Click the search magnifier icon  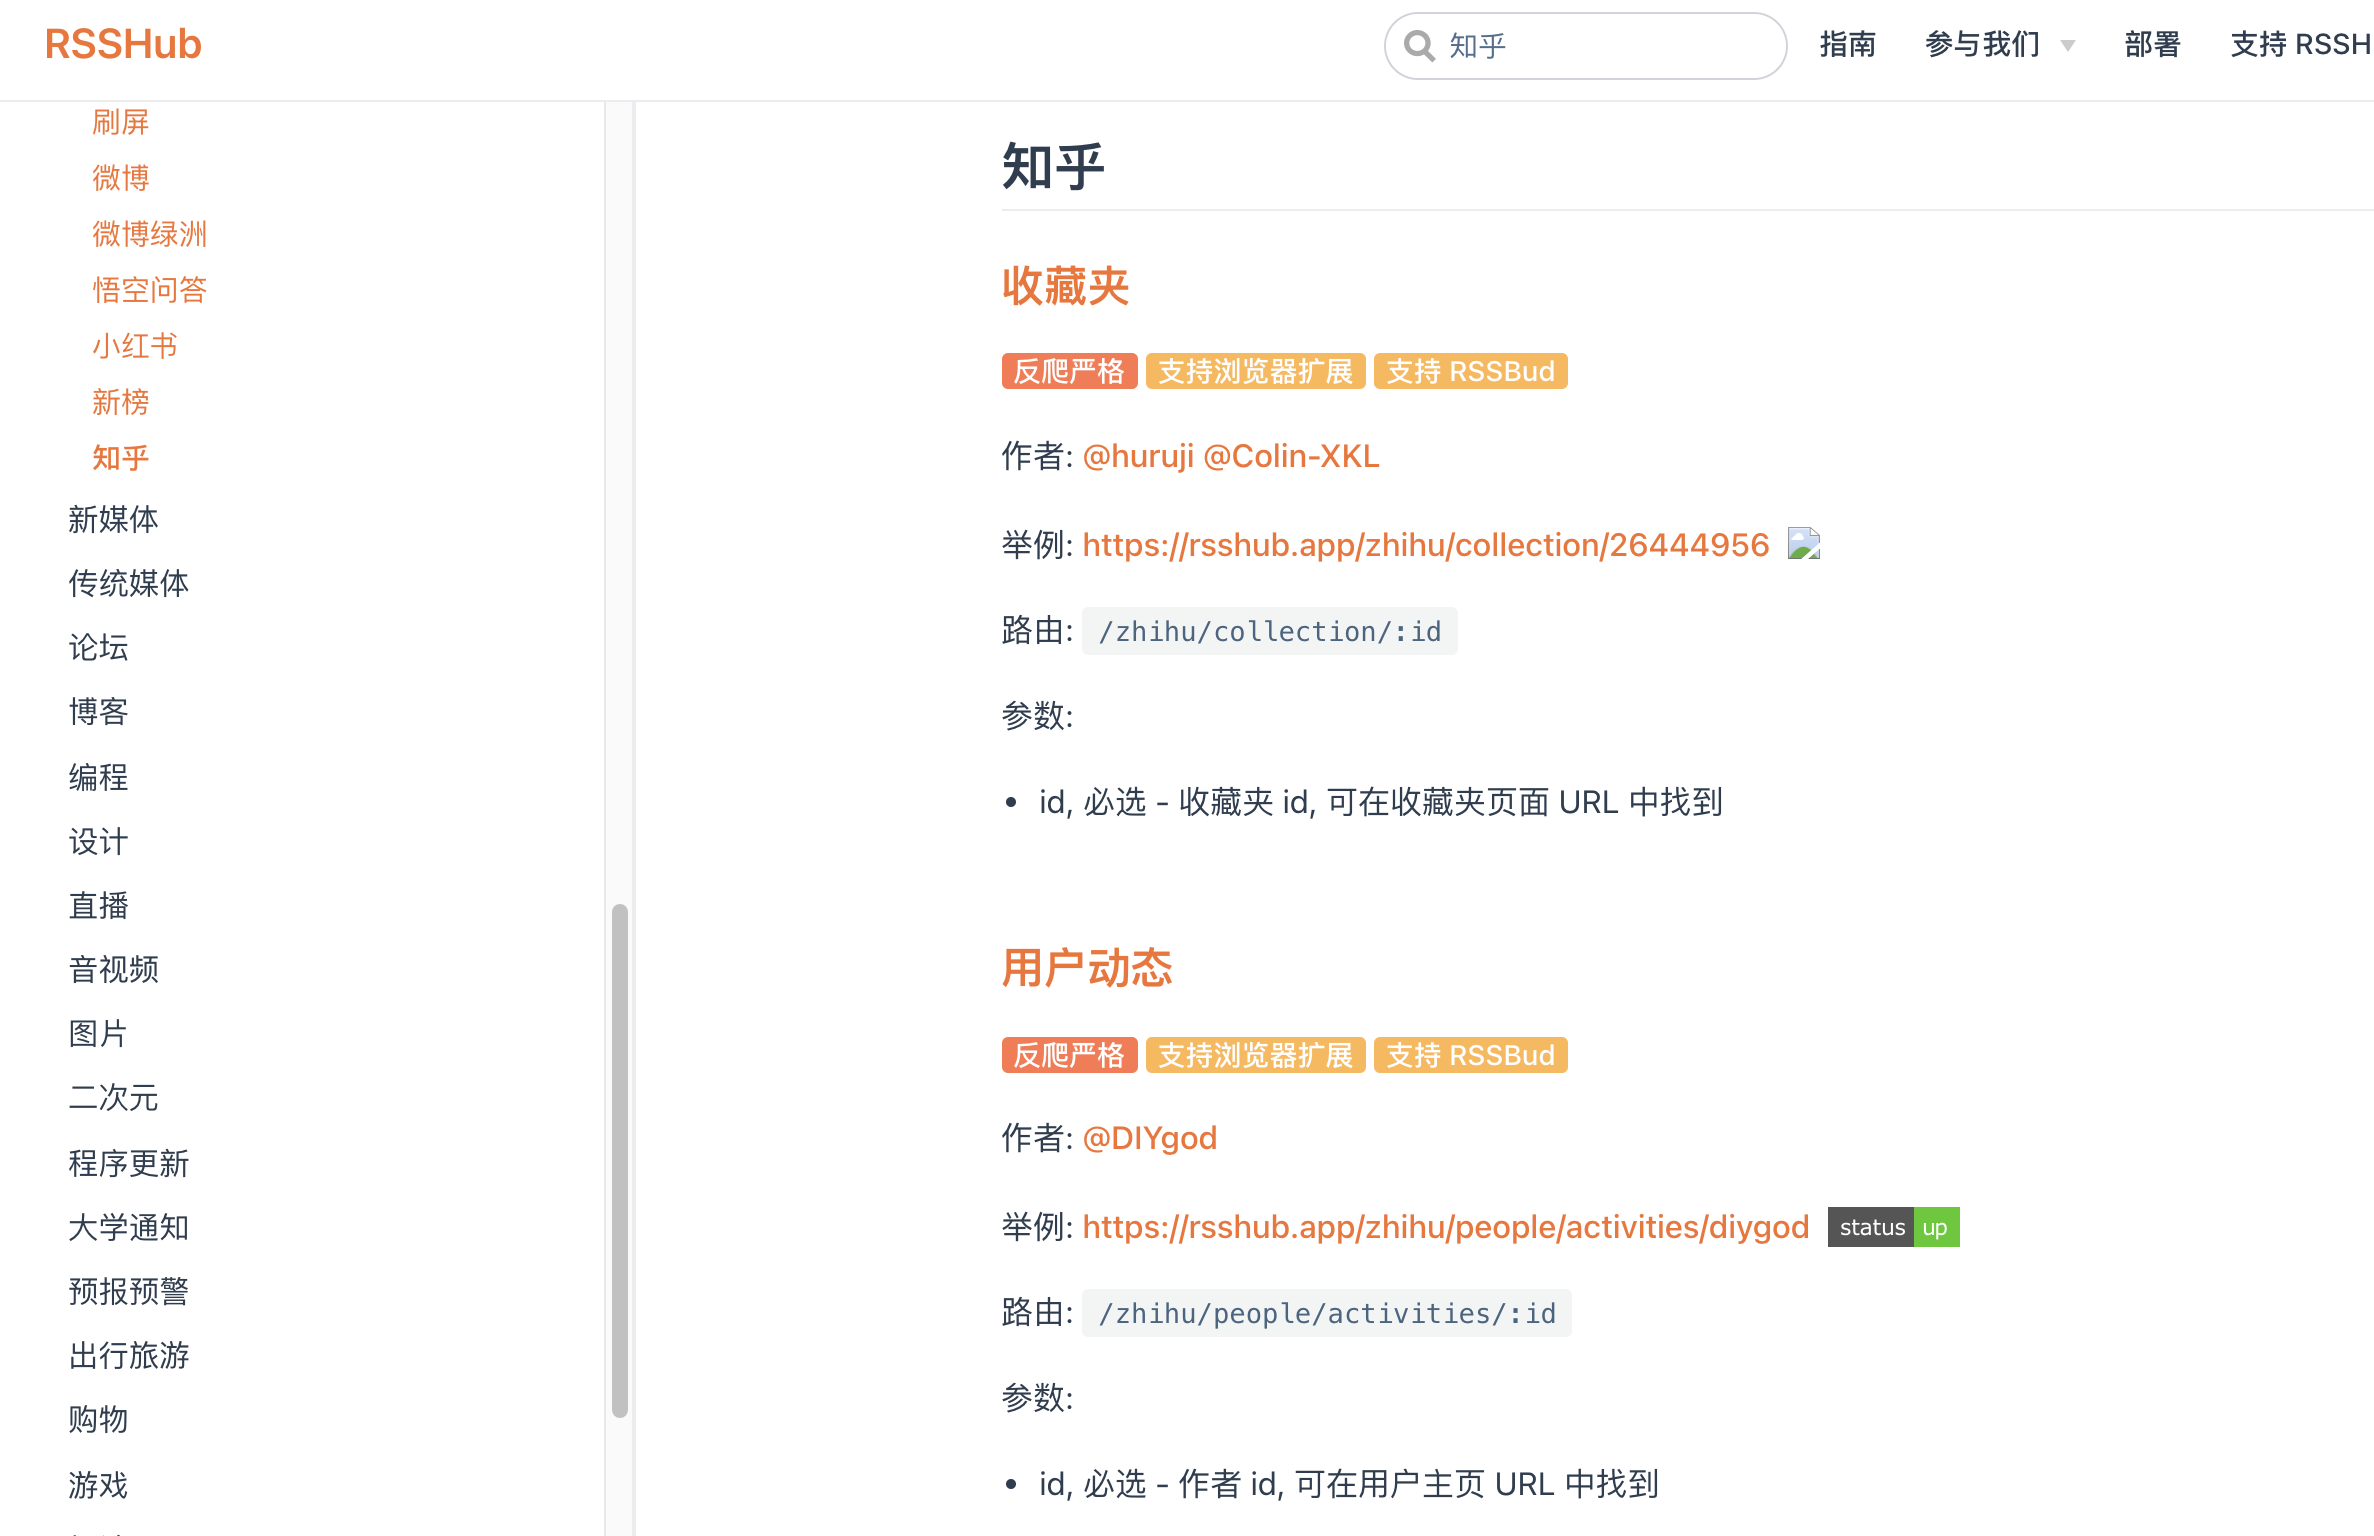click(1418, 45)
